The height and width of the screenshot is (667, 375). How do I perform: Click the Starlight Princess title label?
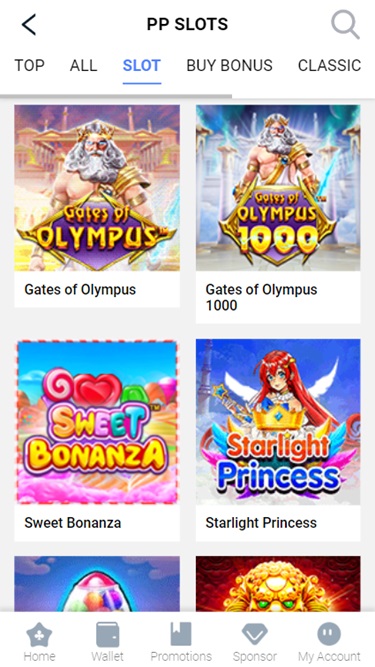point(261,523)
